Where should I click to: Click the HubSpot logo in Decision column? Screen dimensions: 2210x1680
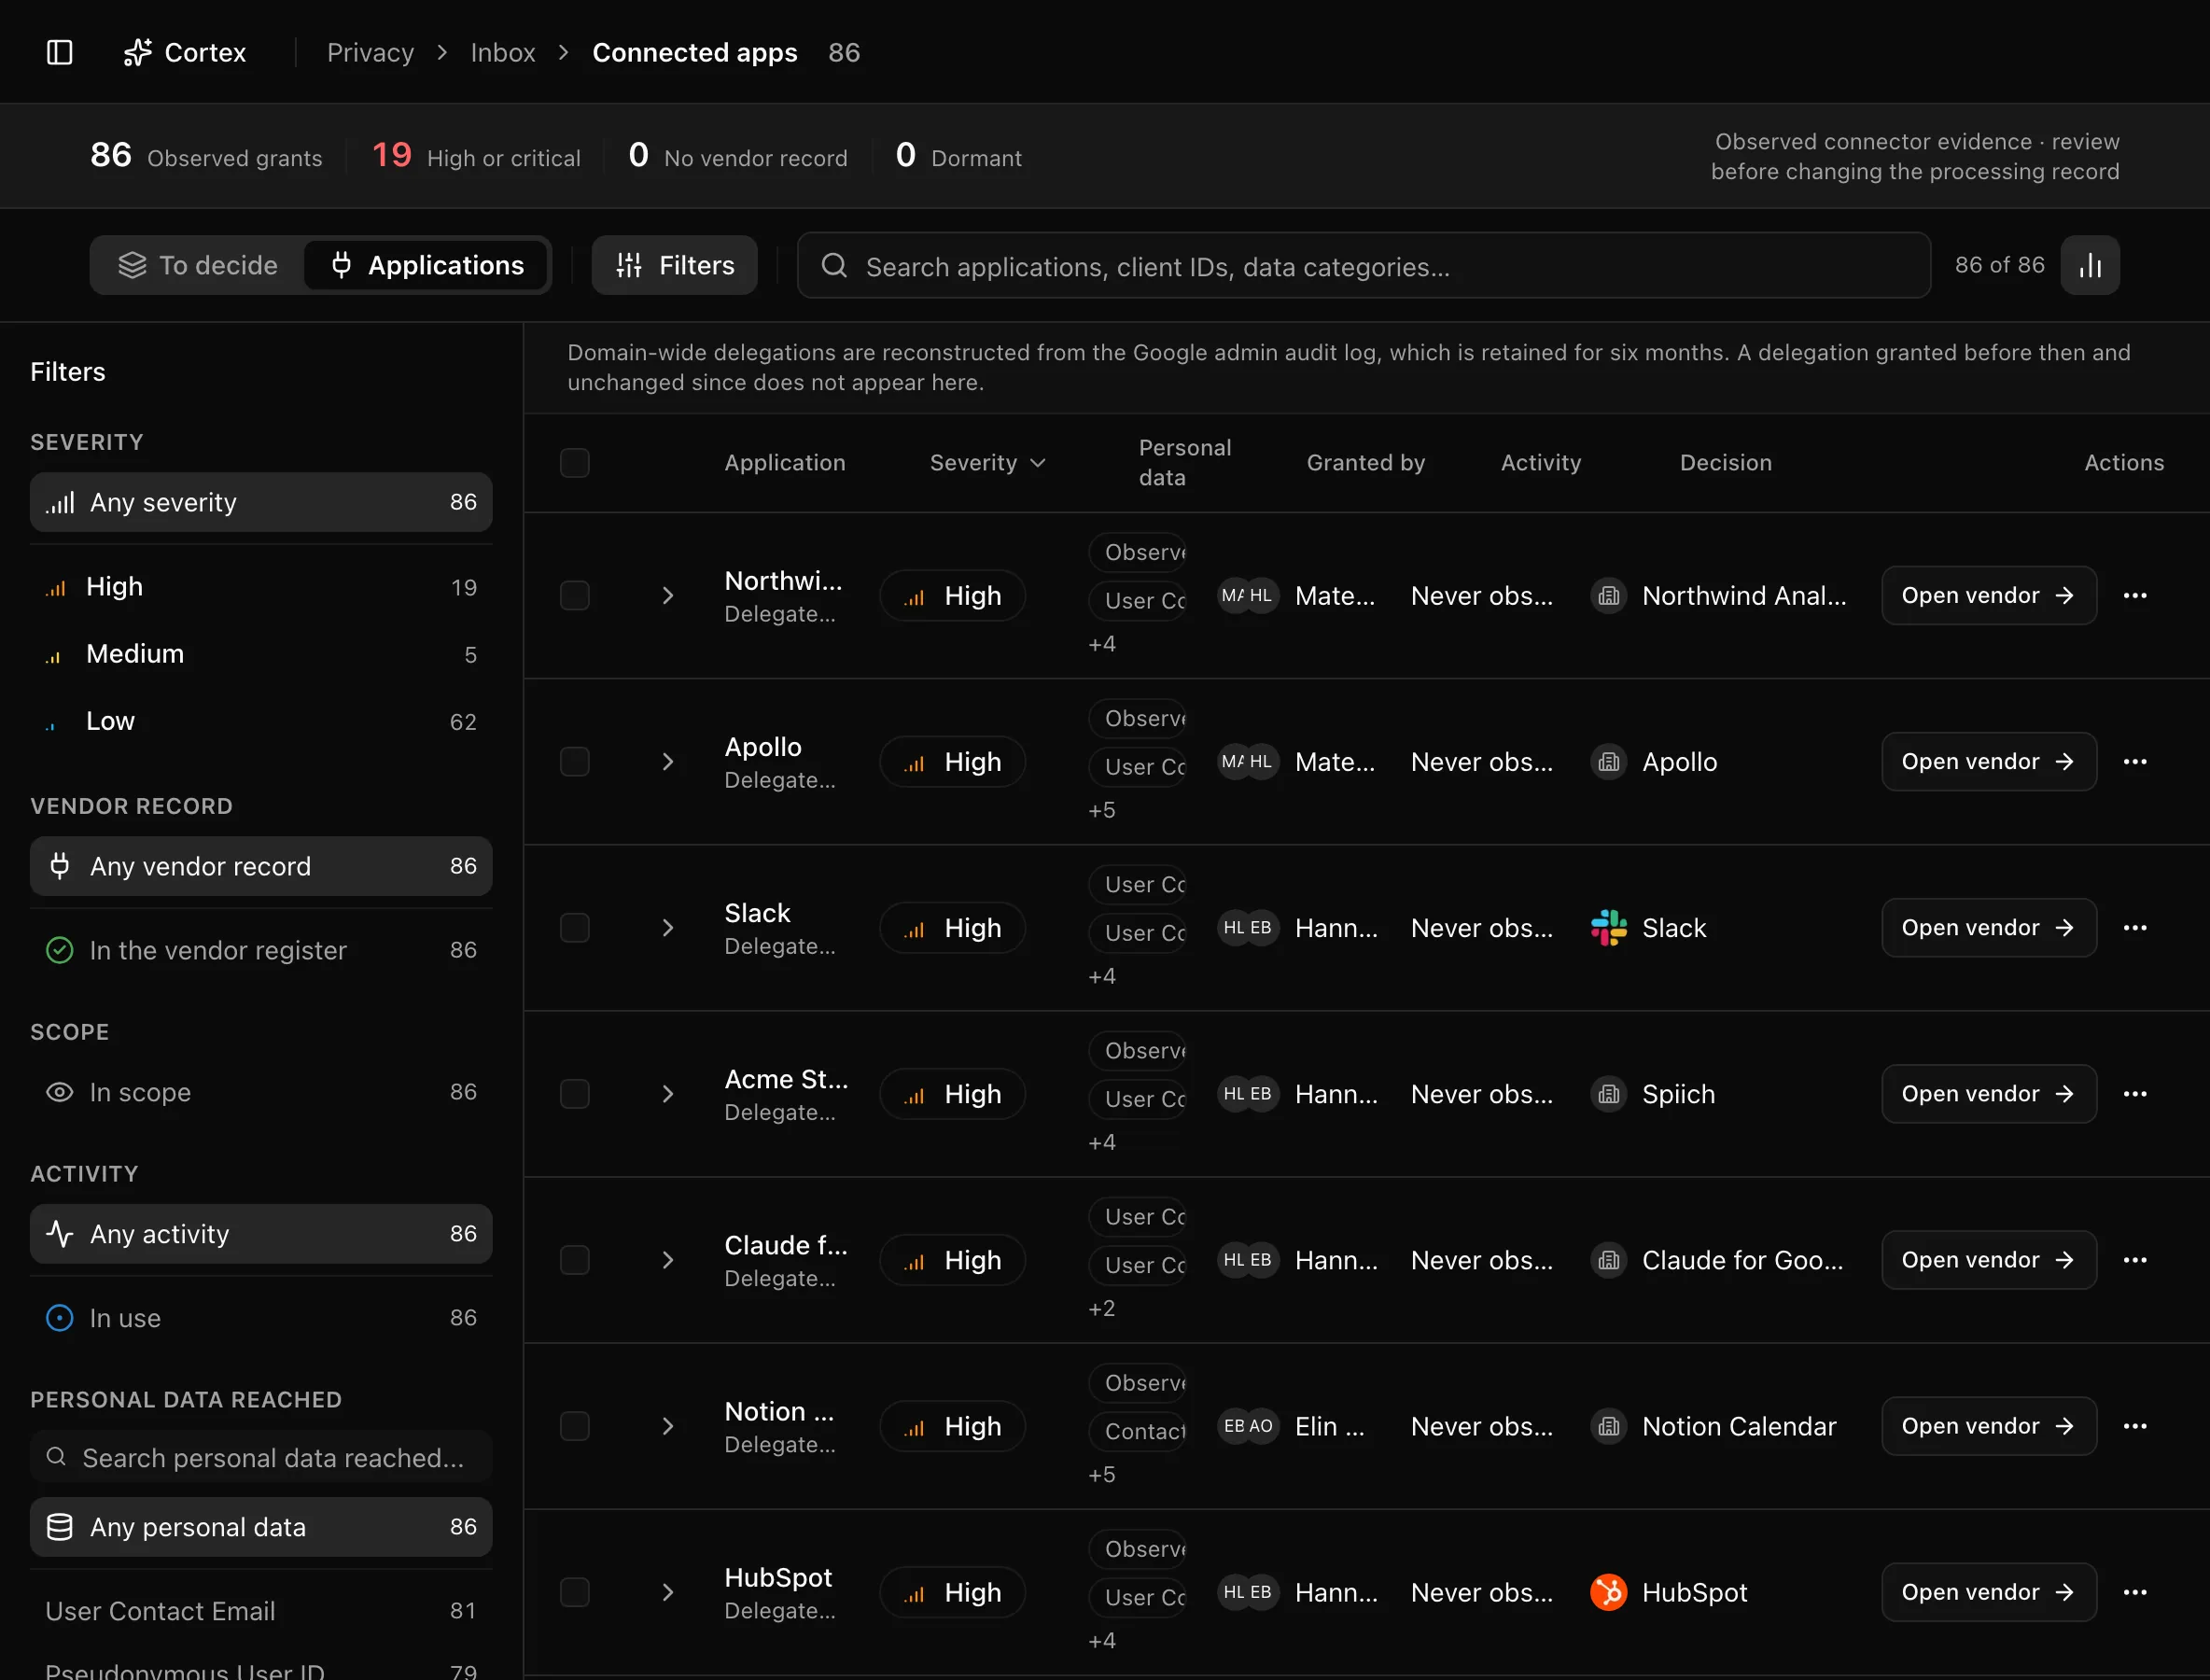tap(1608, 1592)
